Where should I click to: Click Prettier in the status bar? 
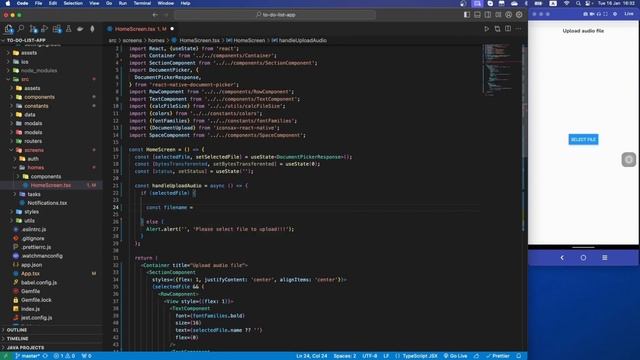coord(498,356)
